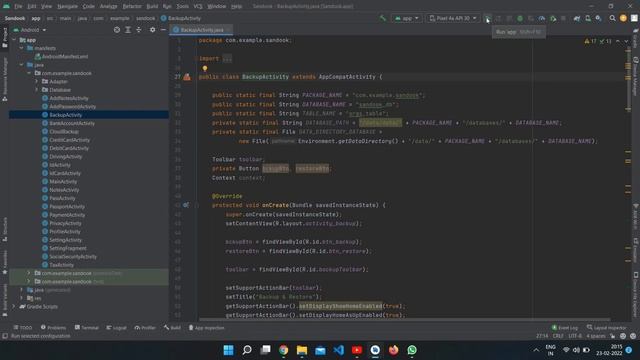640x360 pixels.
Task: Click the Search Everywhere magnifier icon
Action: click(x=612, y=18)
